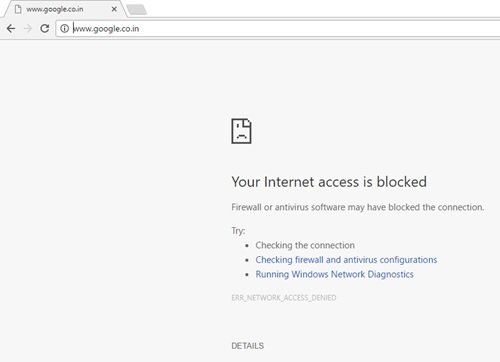Click the 'Your Internet access is blocked' heading
This screenshot has width=500, height=362.
(329, 182)
